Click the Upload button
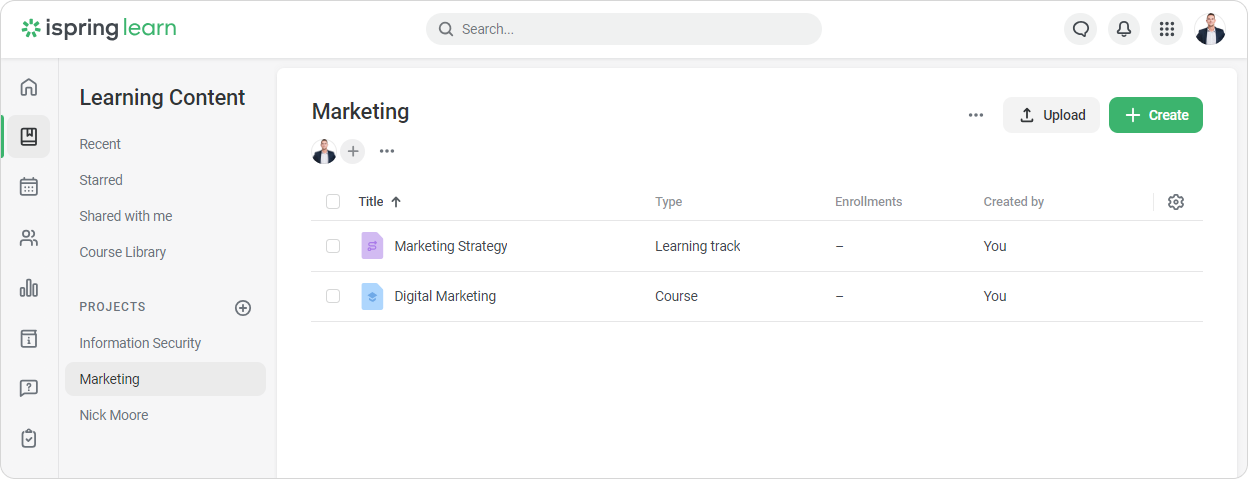Viewport: 1248px width, 479px height. [1051, 115]
